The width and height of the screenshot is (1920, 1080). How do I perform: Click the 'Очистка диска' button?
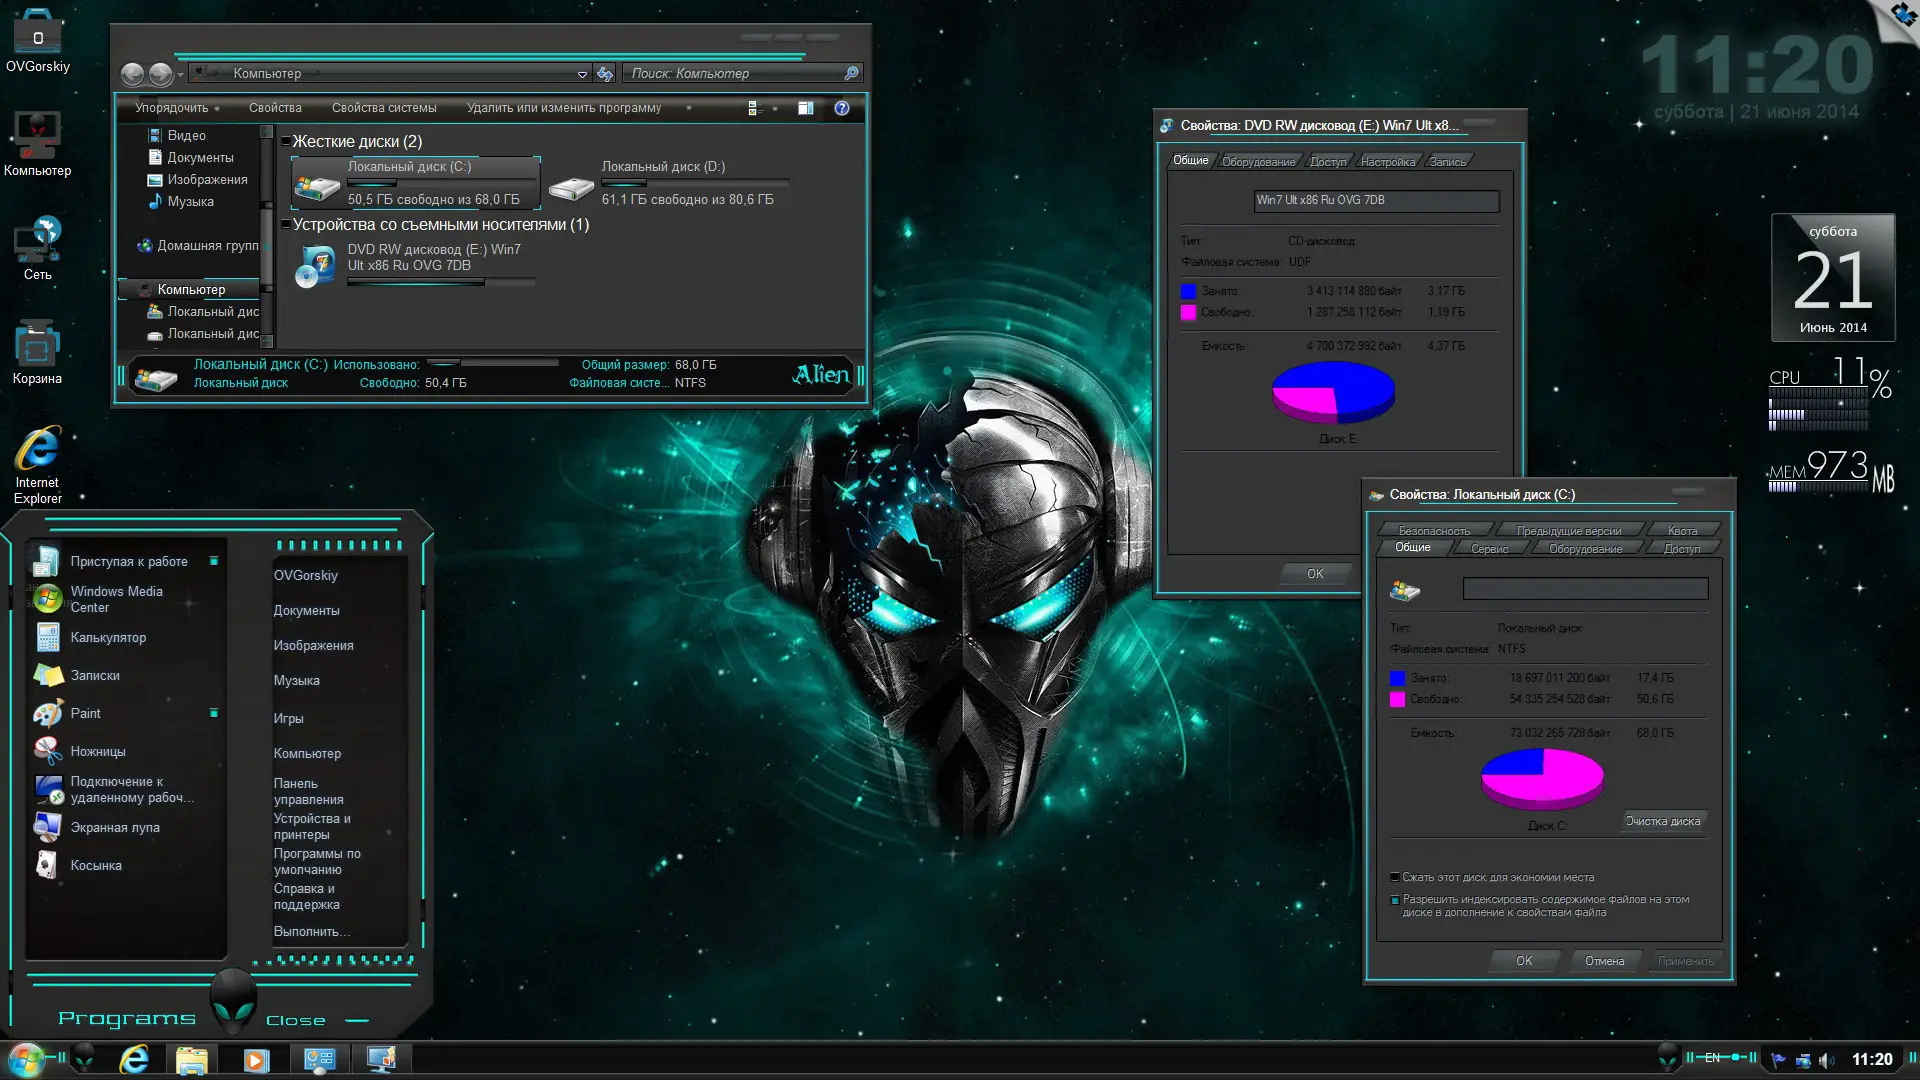click(x=1662, y=821)
